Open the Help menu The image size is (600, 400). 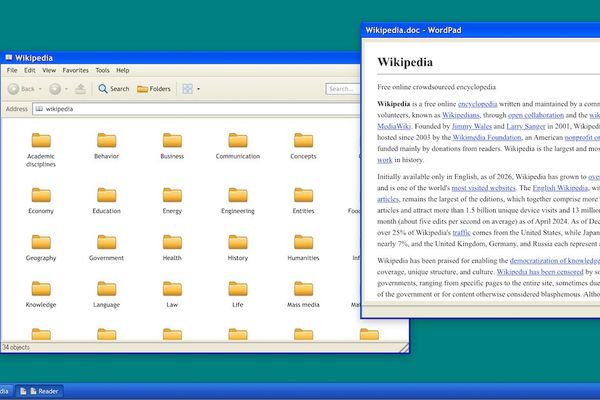[123, 70]
